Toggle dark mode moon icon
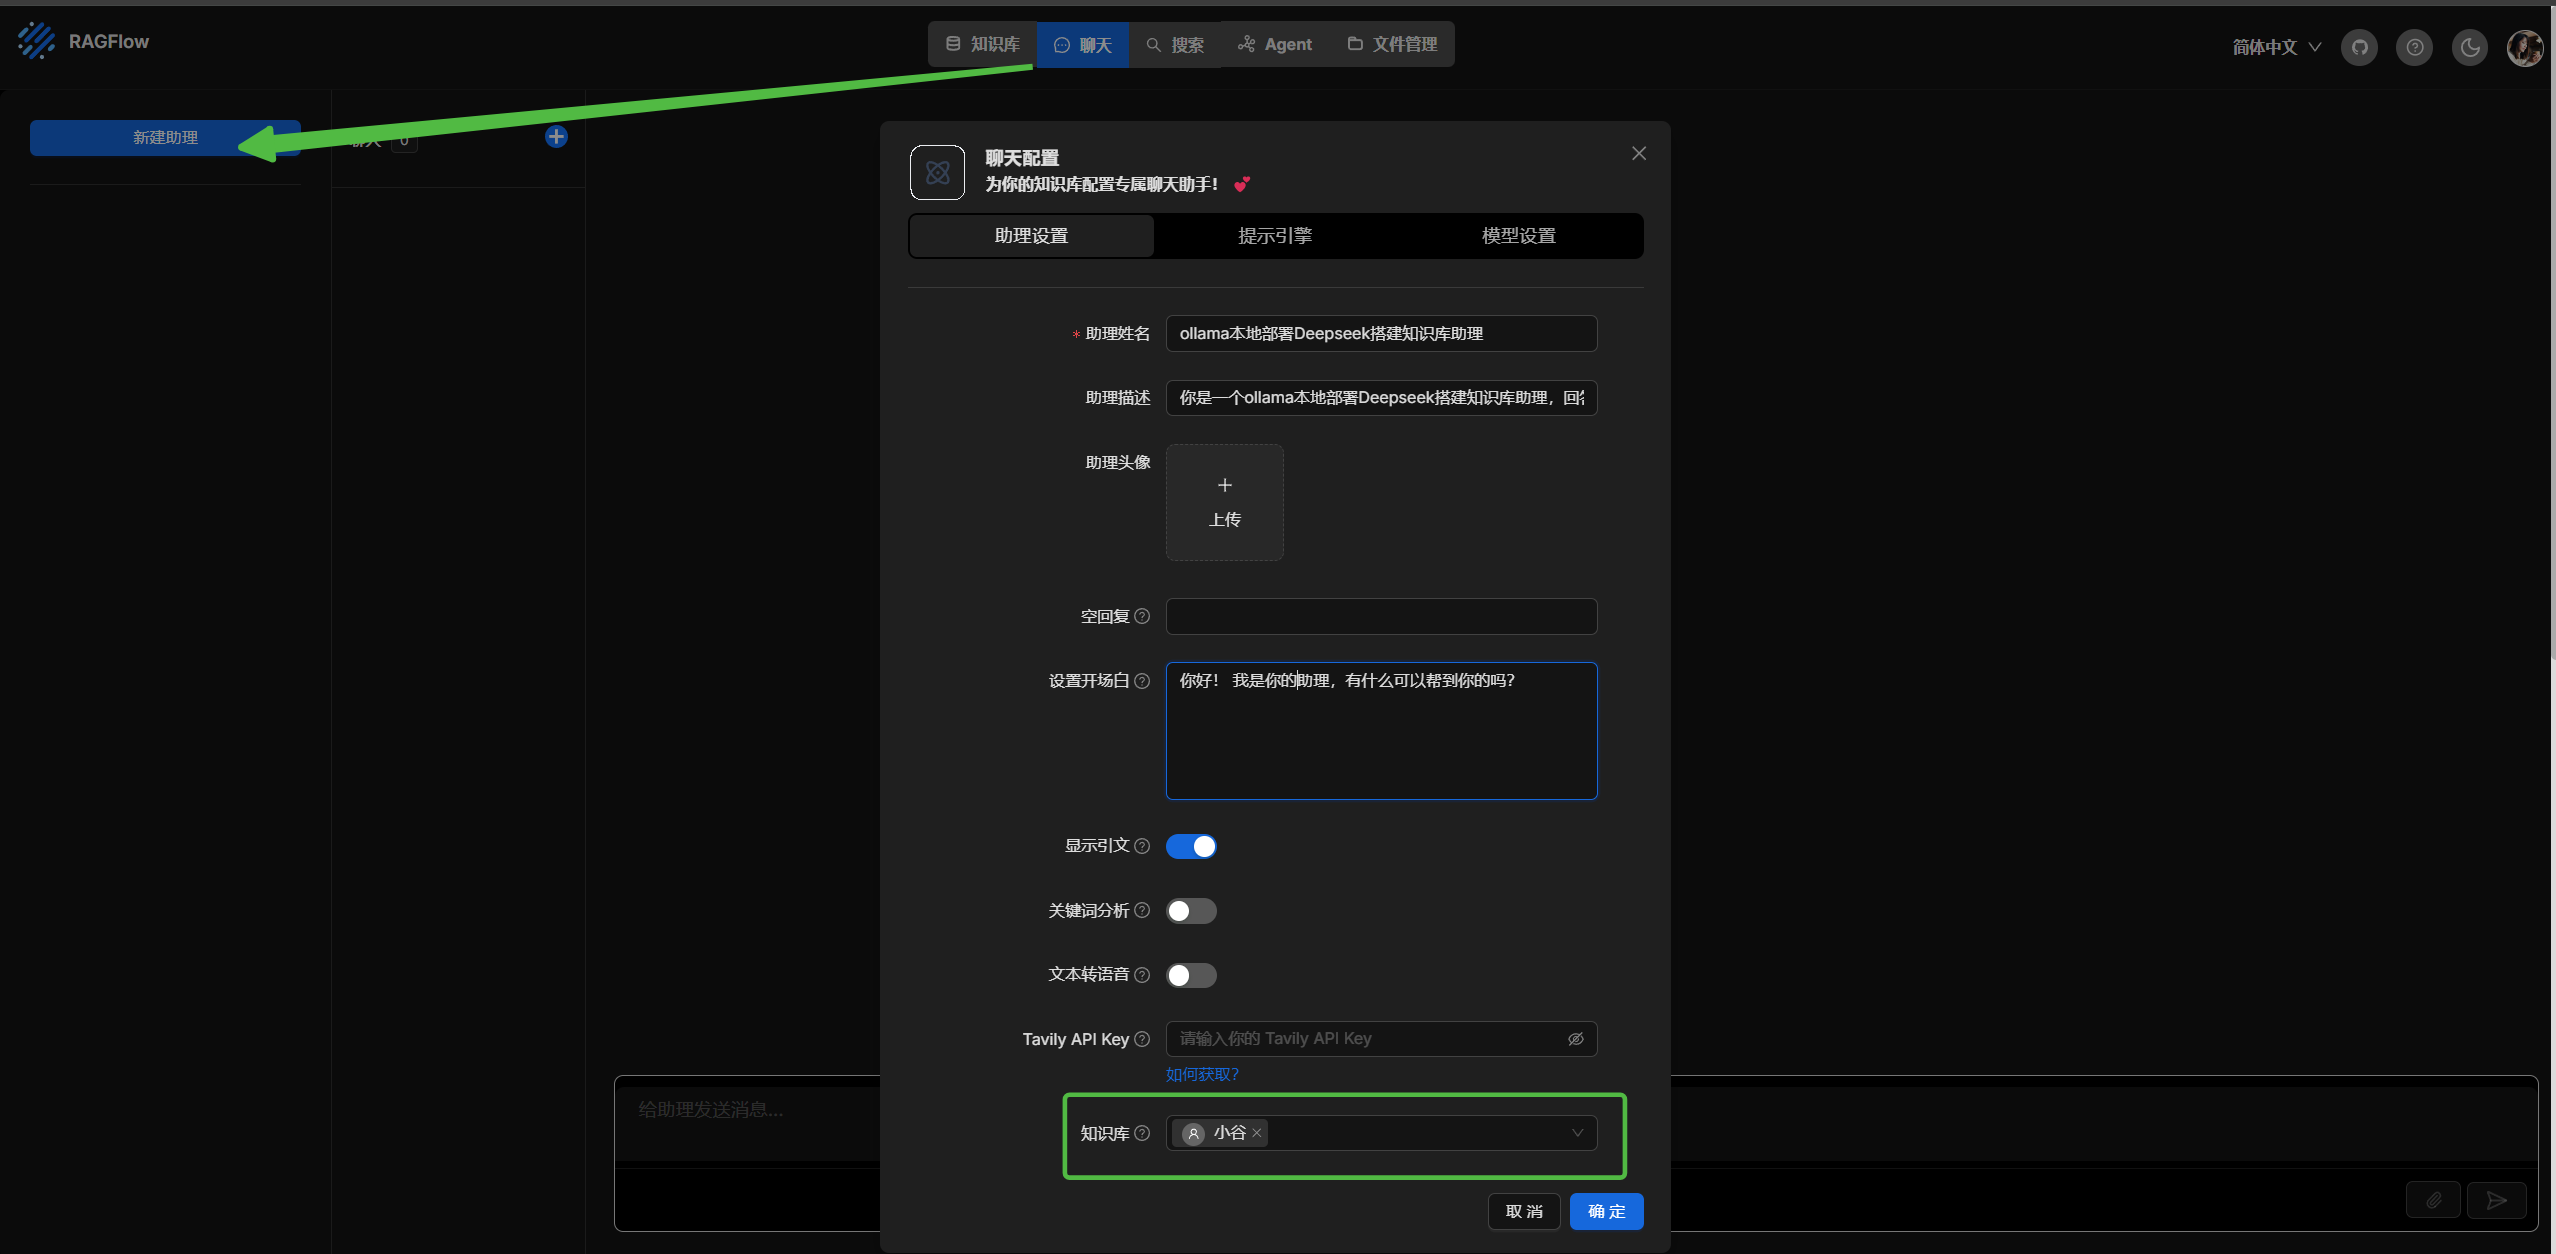This screenshot has height=1254, width=2556. point(2470,47)
